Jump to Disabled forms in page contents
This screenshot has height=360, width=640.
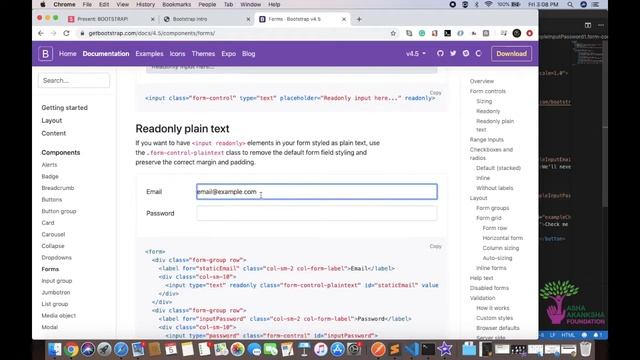[x=489, y=288]
